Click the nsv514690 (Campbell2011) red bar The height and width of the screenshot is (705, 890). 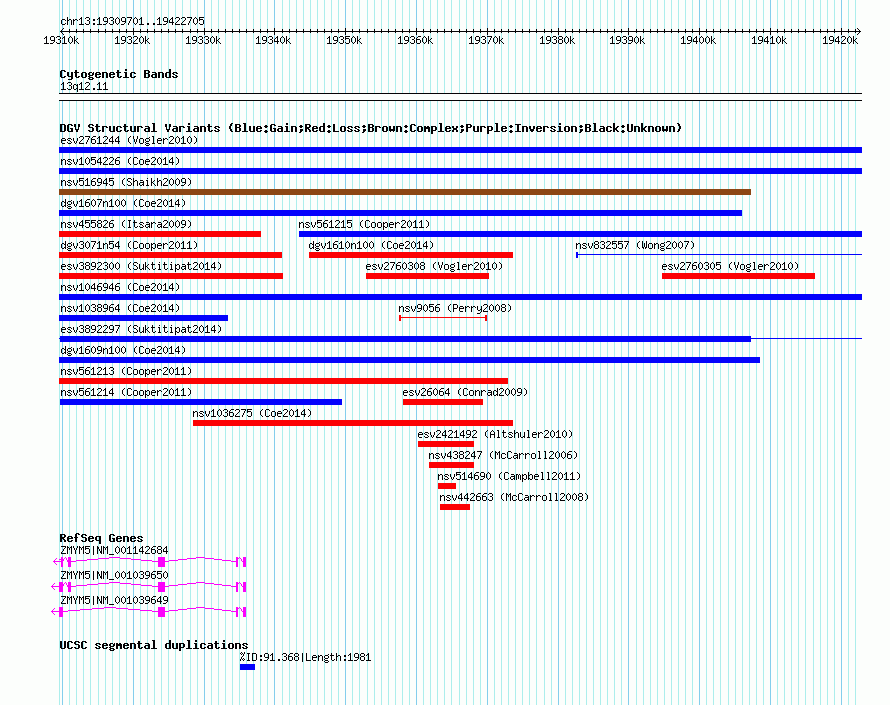pyautogui.click(x=447, y=486)
